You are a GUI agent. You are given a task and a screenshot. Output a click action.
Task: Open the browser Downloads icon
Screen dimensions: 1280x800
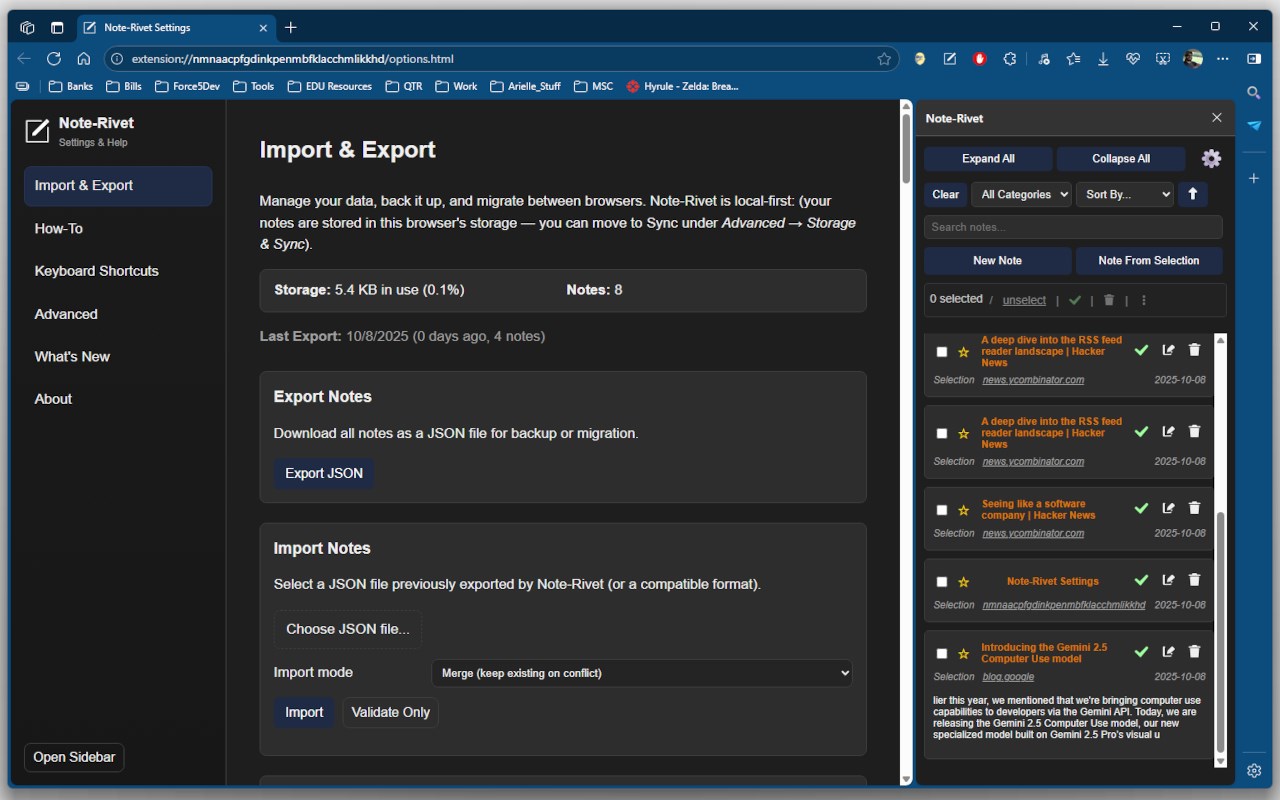coord(1103,59)
